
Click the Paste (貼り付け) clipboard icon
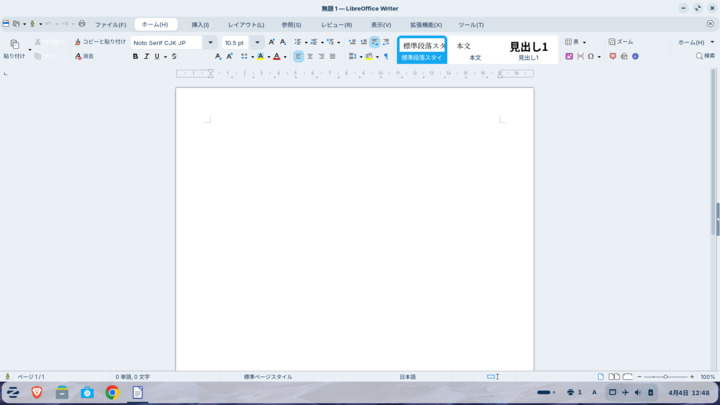click(15, 44)
